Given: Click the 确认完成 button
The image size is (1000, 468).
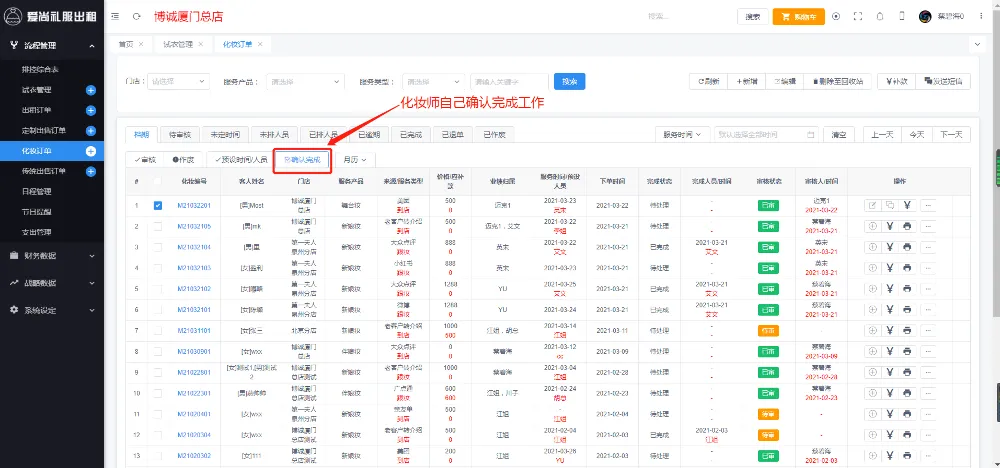Looking at the screenshot, I should pyautogui.click(x=302, y=159).
